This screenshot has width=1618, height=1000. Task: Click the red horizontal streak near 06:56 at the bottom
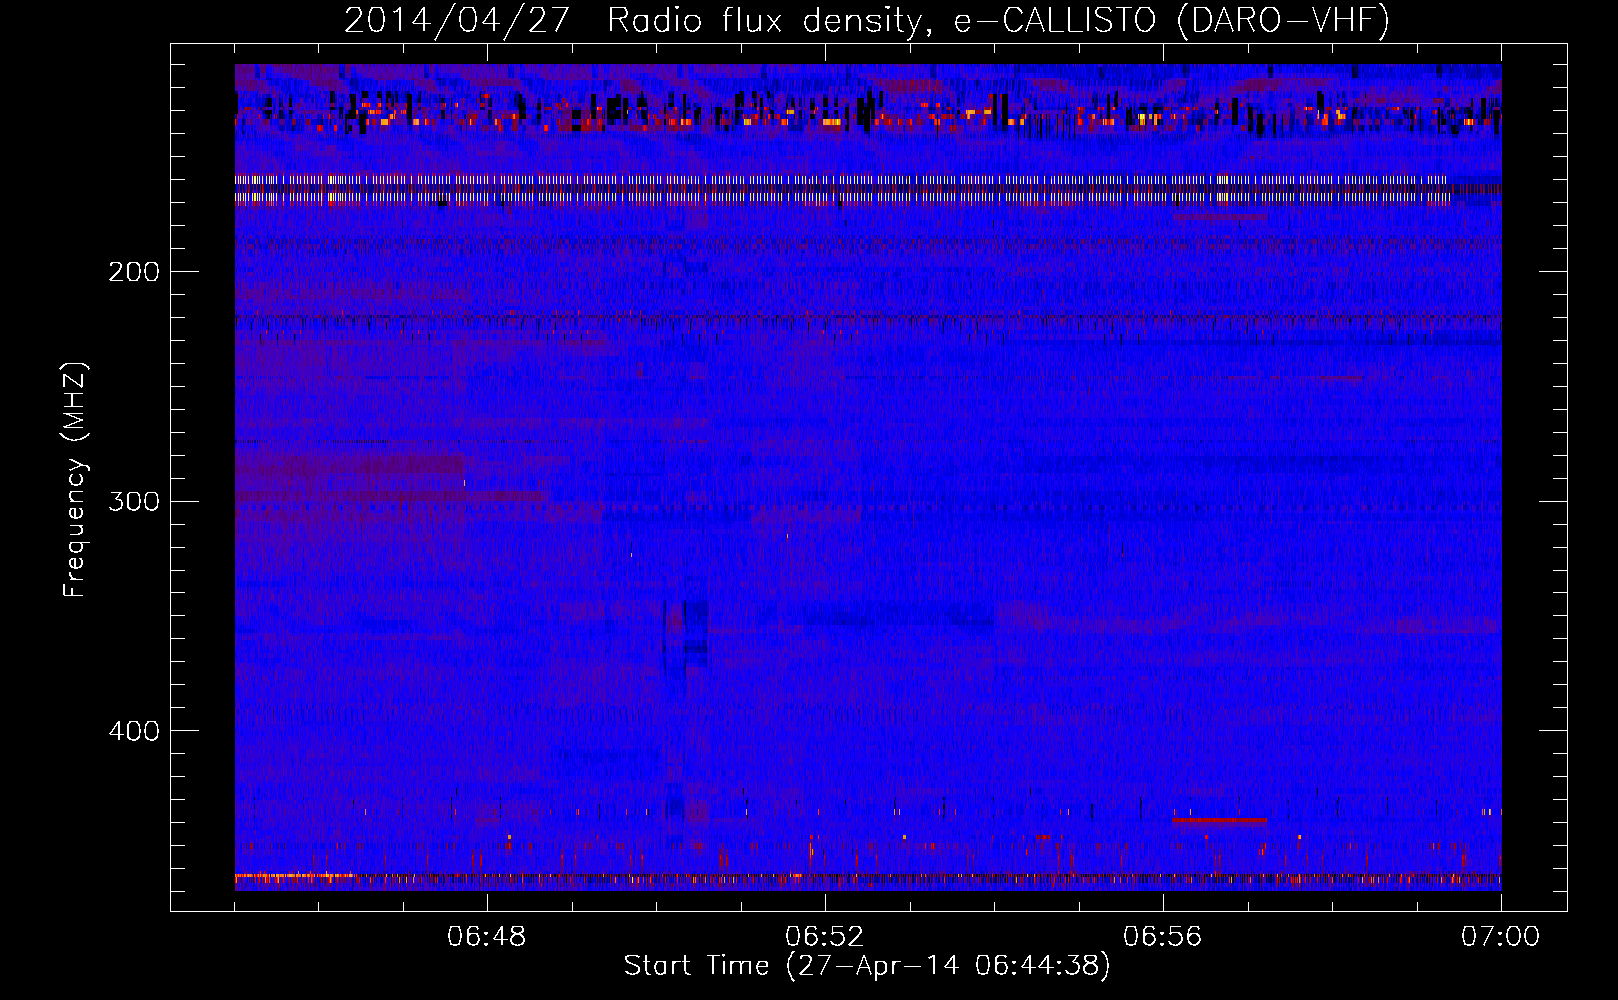pyautogui.click(x=1220, y=820)
